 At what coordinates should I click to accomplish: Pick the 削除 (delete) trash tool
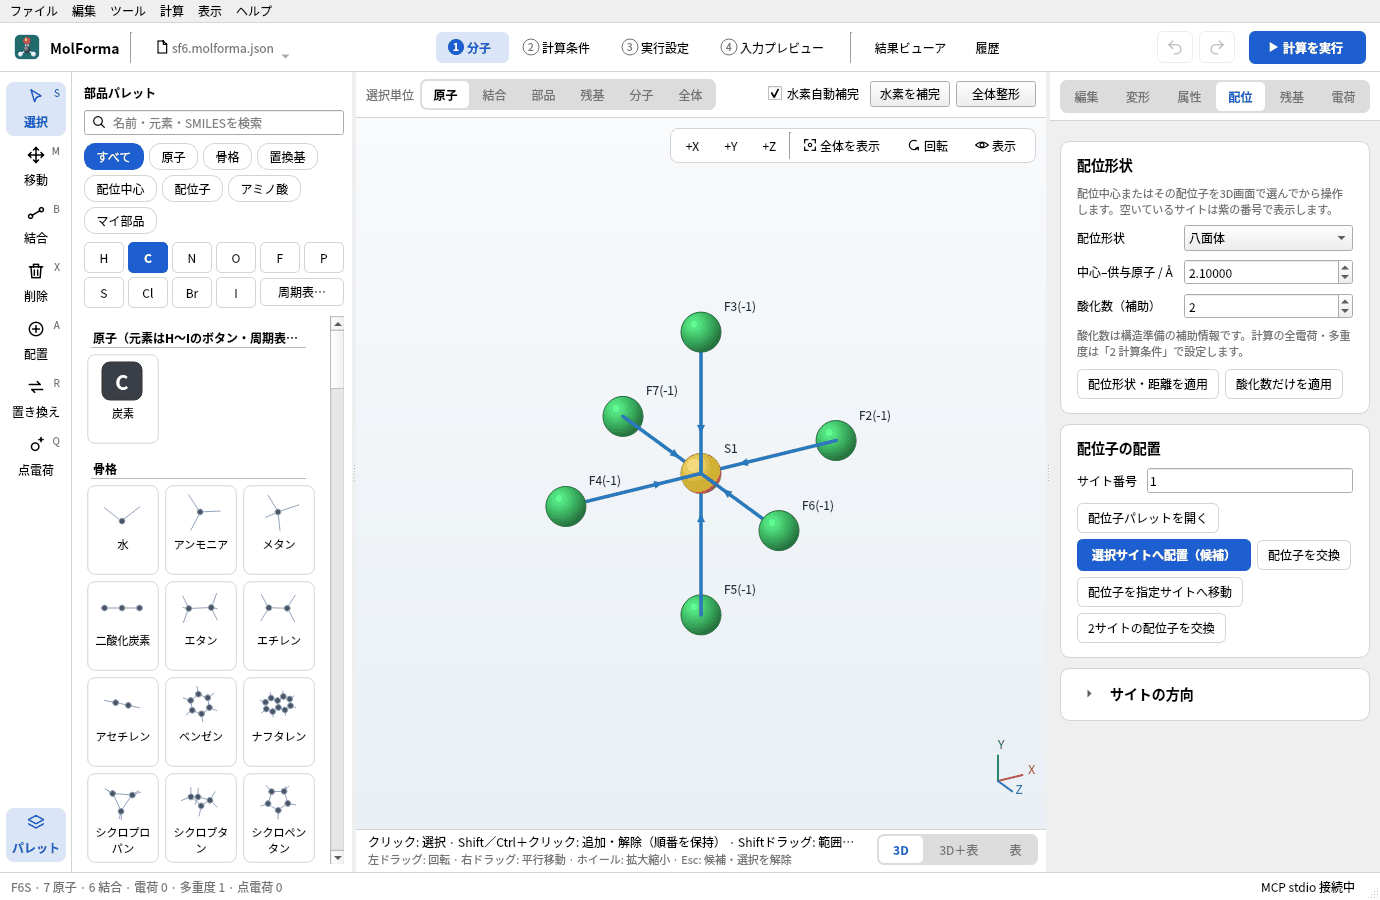pos(36,282)
